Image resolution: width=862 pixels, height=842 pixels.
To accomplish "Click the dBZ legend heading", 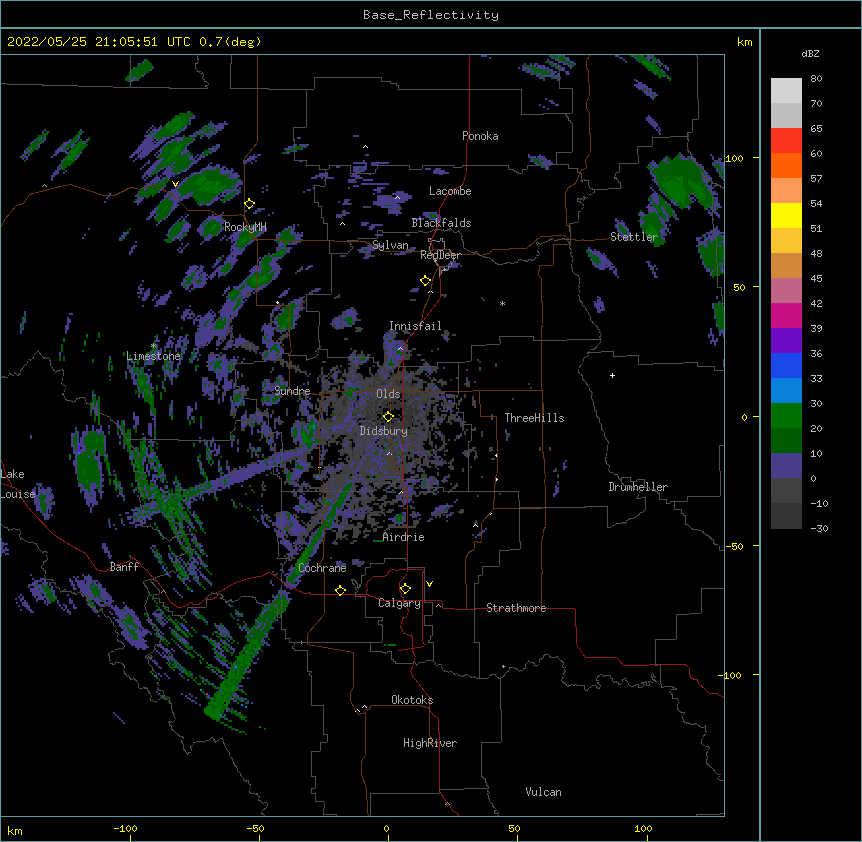I will [x=810, y=54].
